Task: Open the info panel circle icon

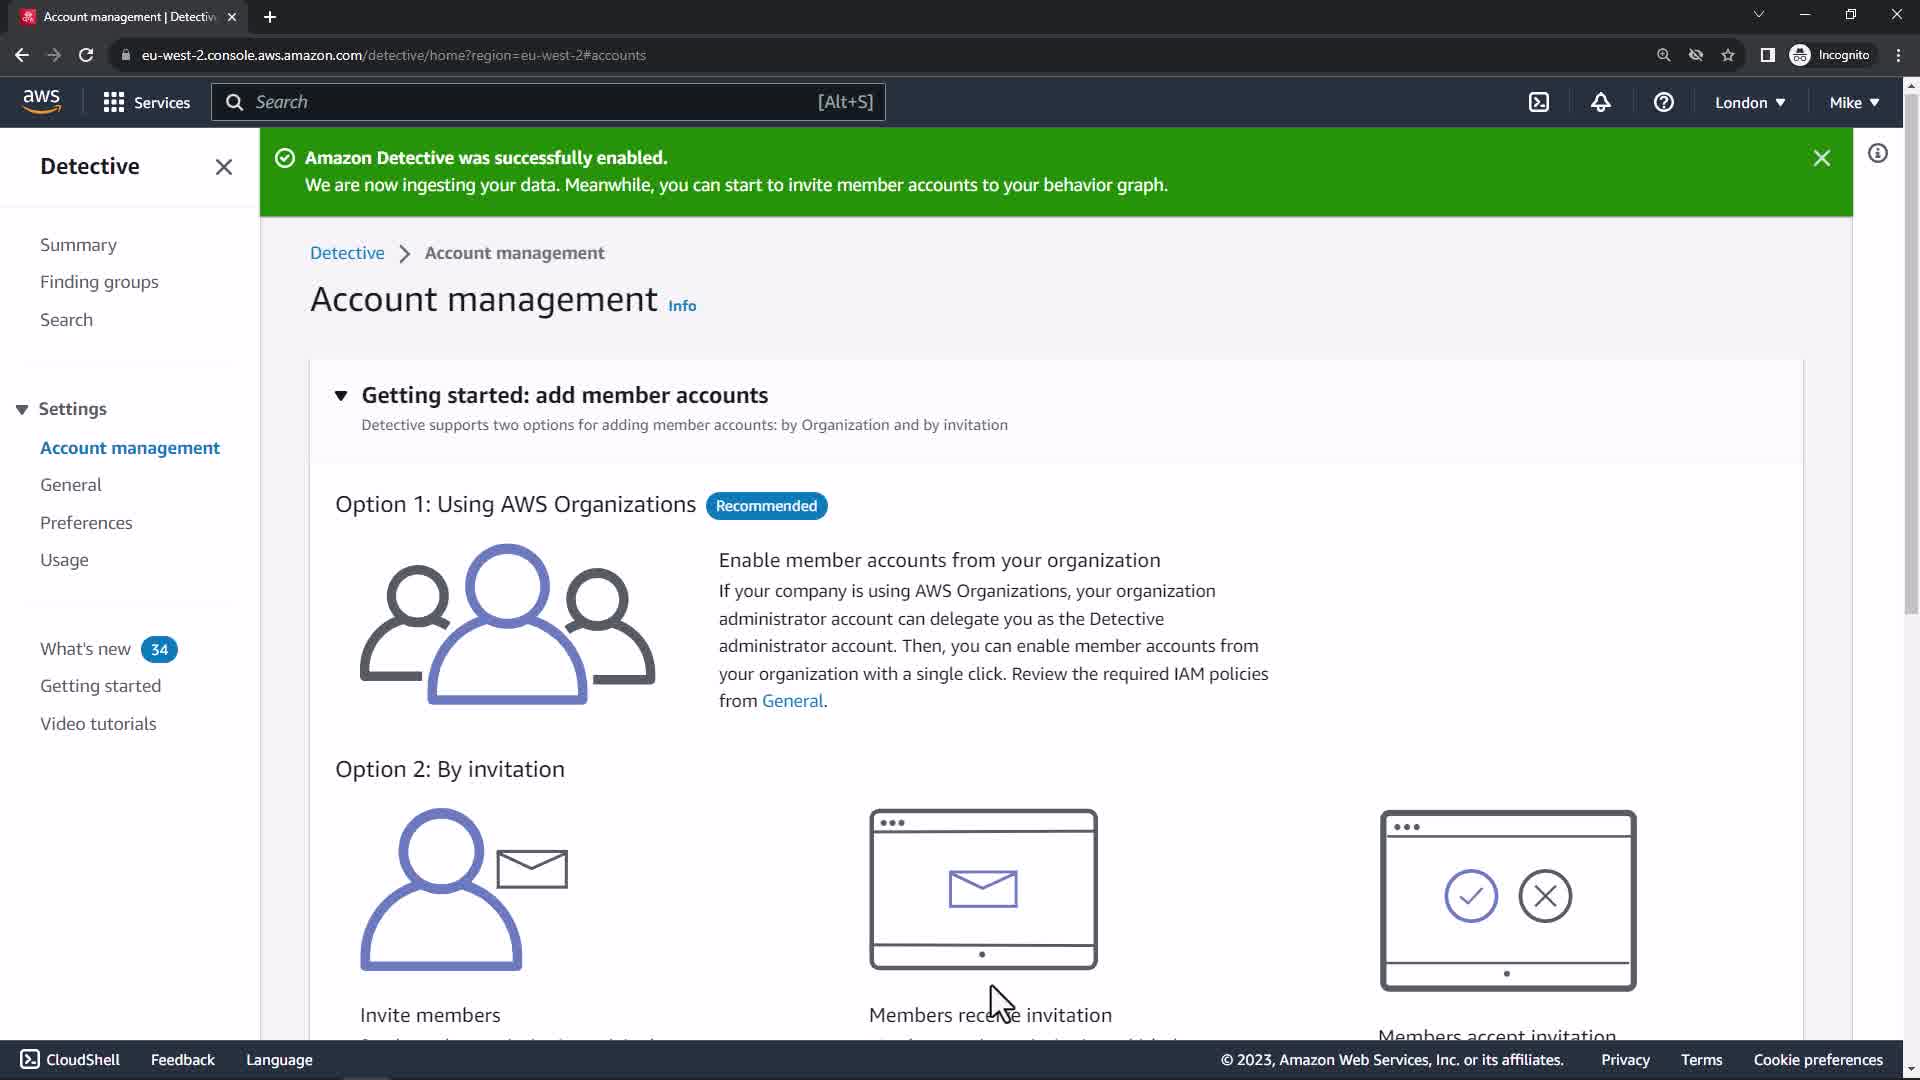Action: (1878, 153)
